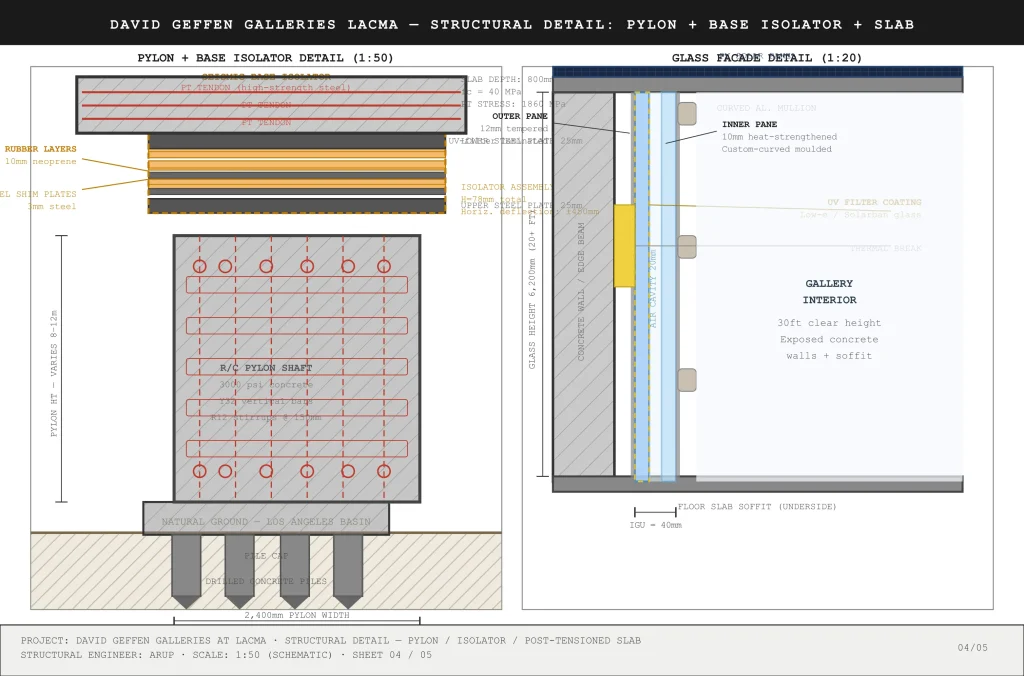Click the 'Custom-curved moulded' note
The width and height of the screenshot is (1024, 676).
click(x=776, y=149)
